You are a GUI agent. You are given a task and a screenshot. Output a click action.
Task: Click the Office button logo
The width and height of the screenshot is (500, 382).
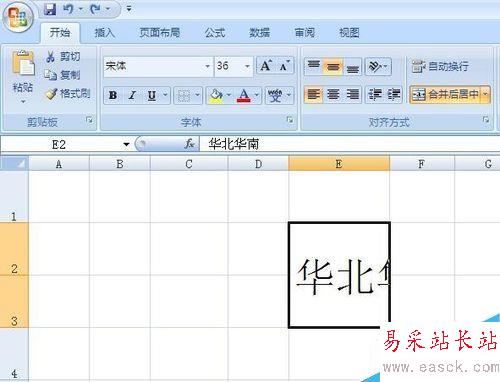coord(18,17)
